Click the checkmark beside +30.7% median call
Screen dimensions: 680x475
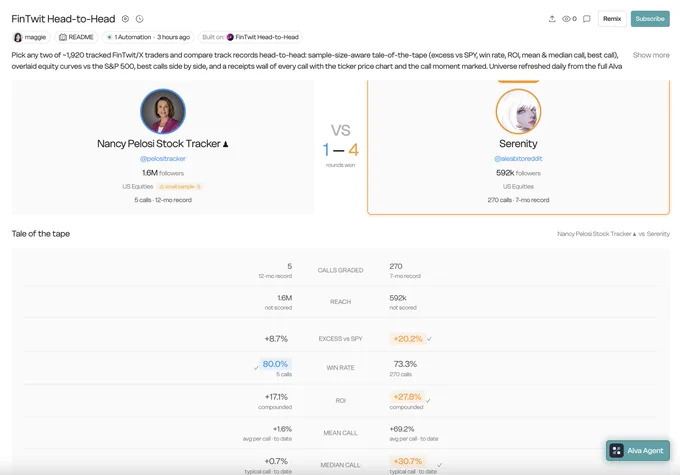coord(439,465)
